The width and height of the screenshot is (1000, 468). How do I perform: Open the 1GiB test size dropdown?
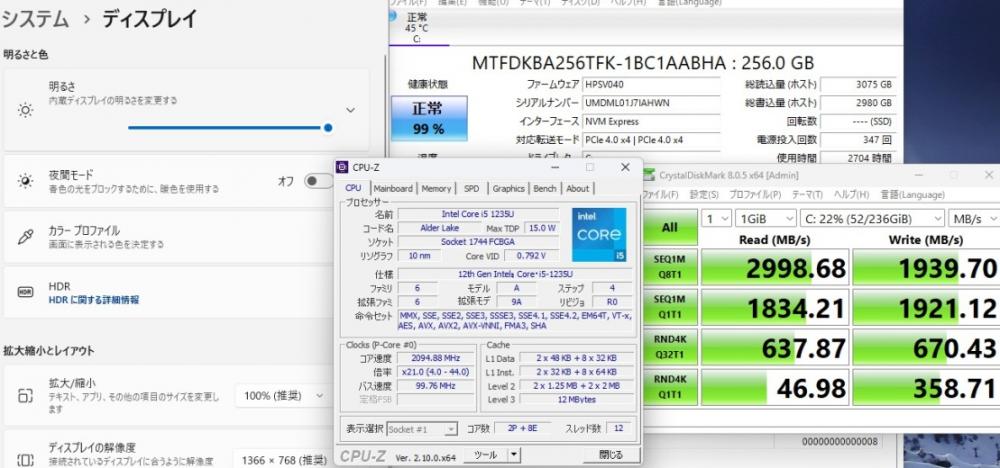765,218
